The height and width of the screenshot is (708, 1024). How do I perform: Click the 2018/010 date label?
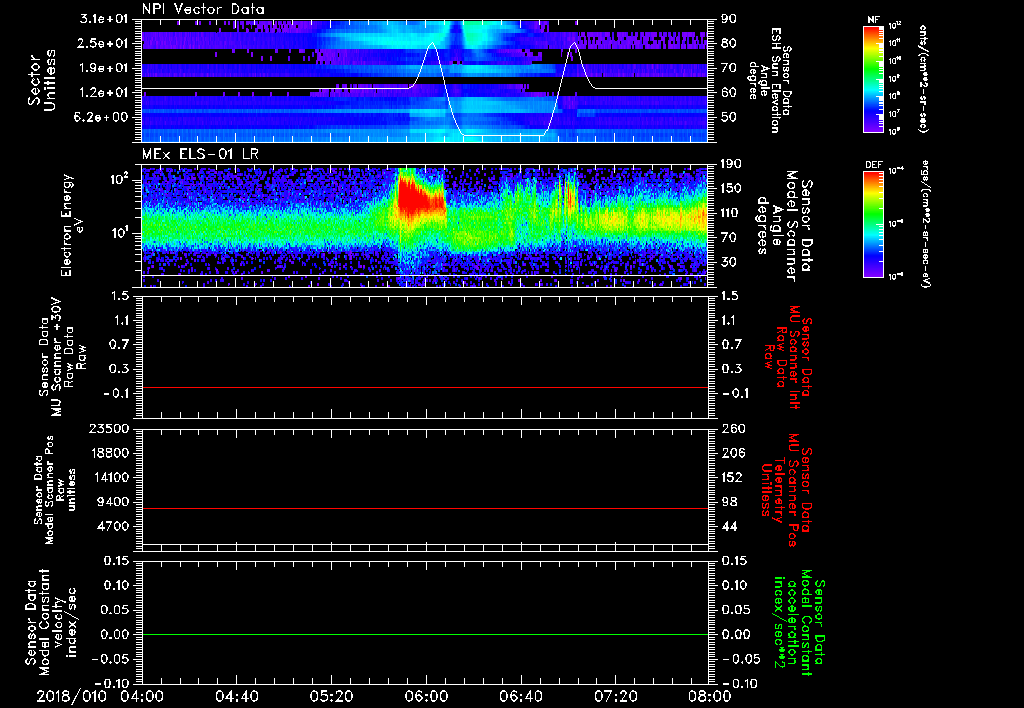point(71,696)
